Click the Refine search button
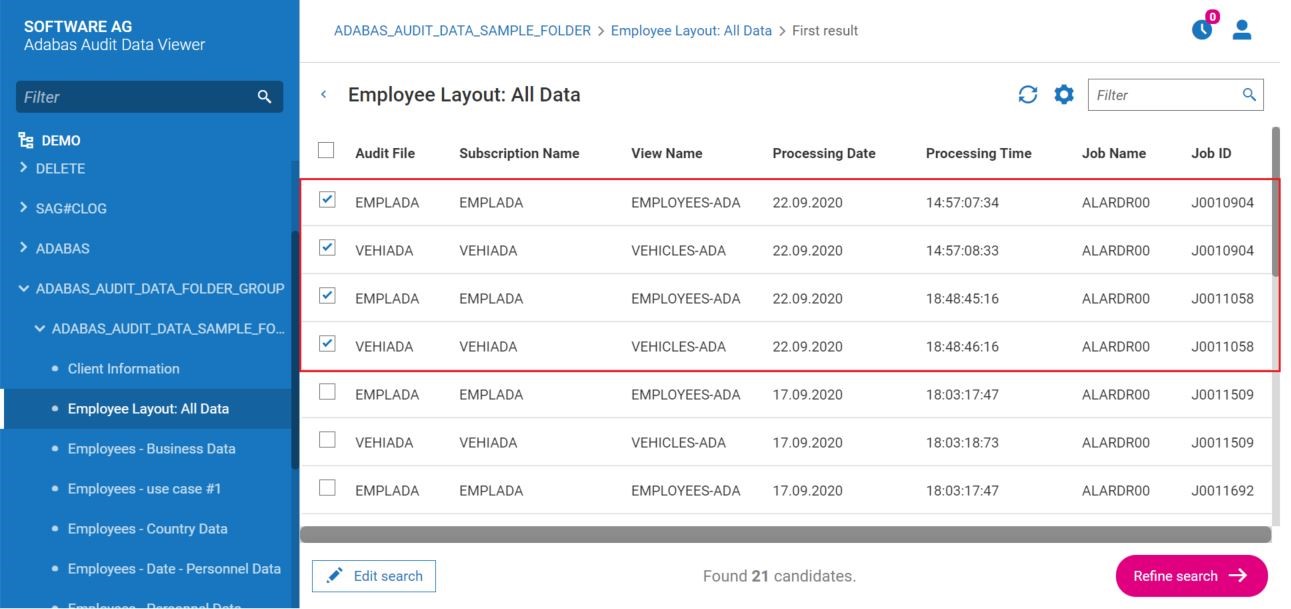The image size is (1291, 609). click(1191, 576)
